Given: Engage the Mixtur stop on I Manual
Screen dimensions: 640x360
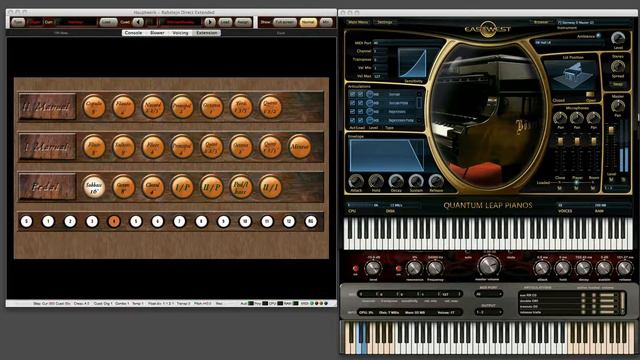Looking at the screenshot, I should pos(300,147).
